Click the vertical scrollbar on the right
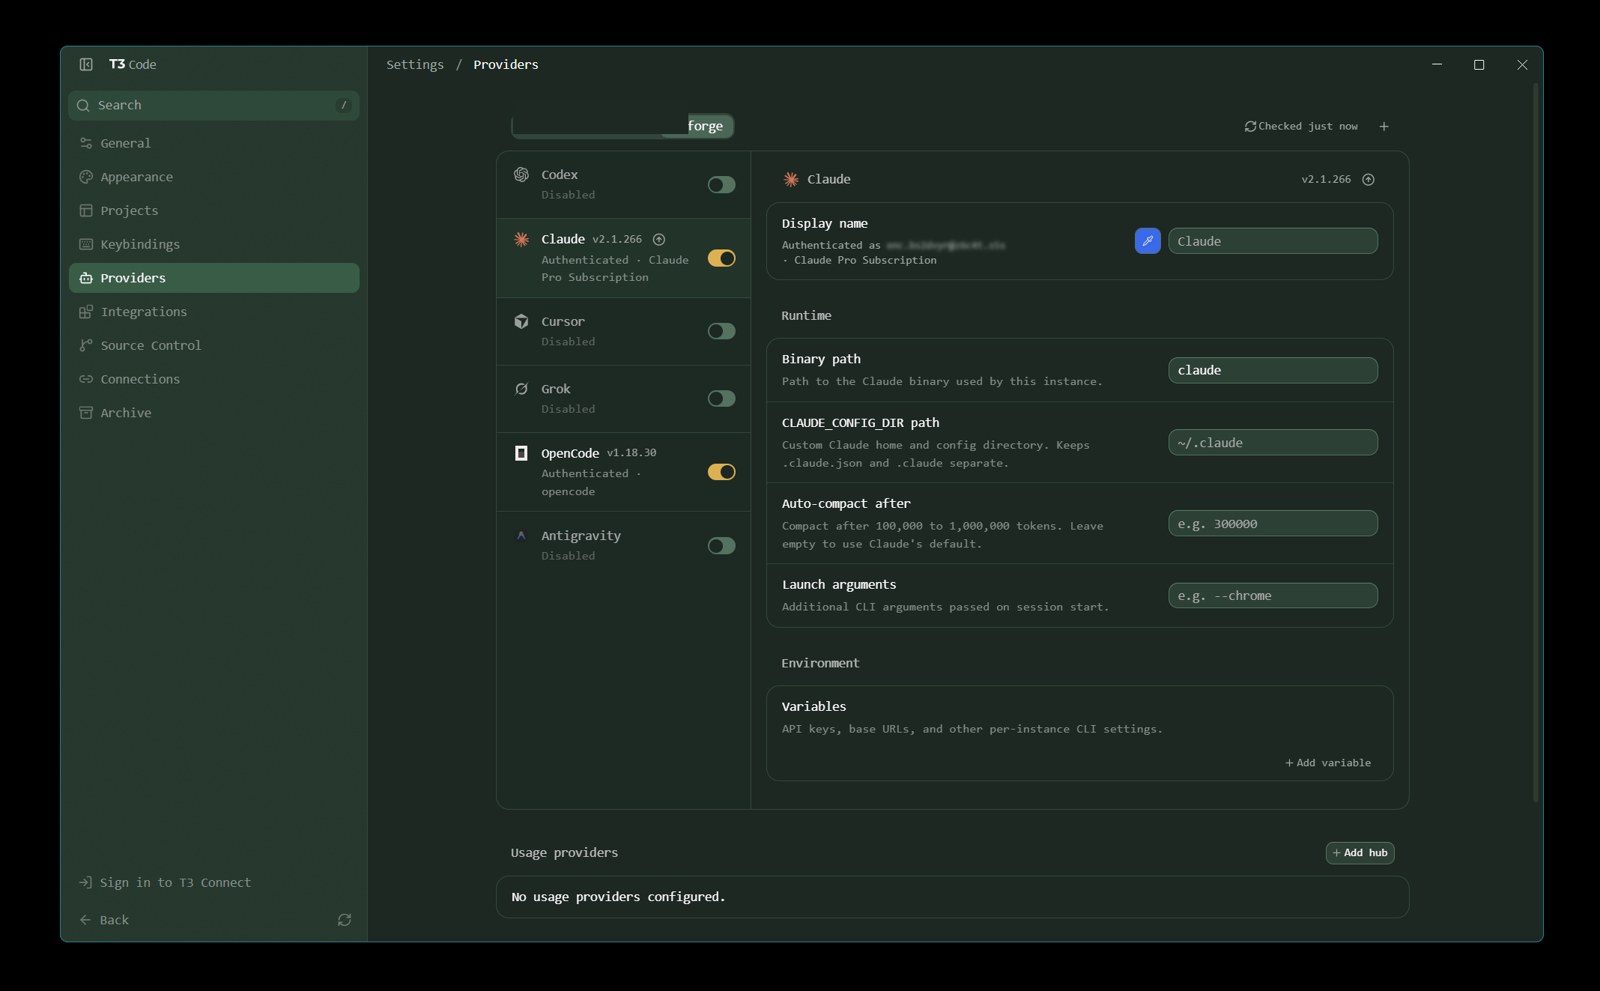This screenshot has width=1600, height=991. pos(1536,442)
